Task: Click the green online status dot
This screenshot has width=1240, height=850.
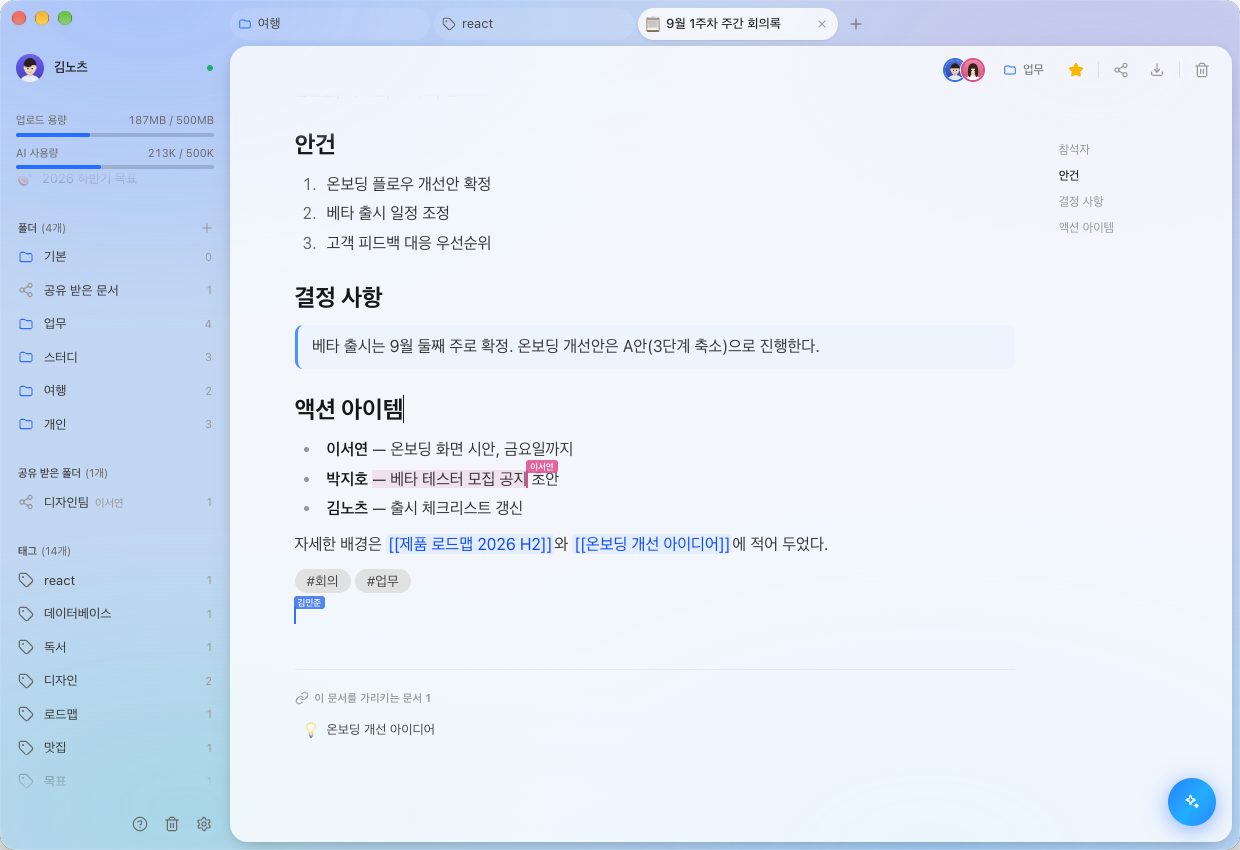Action: [210, 68]
